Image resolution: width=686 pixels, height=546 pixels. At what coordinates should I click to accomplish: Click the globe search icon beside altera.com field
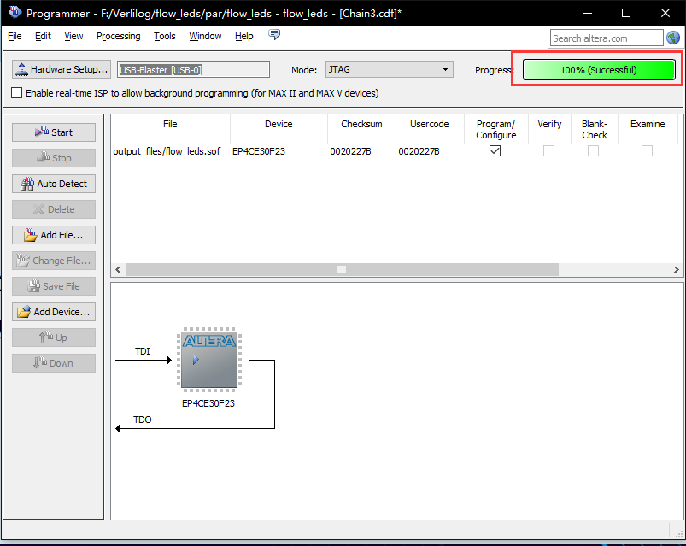tap(672, 38)
